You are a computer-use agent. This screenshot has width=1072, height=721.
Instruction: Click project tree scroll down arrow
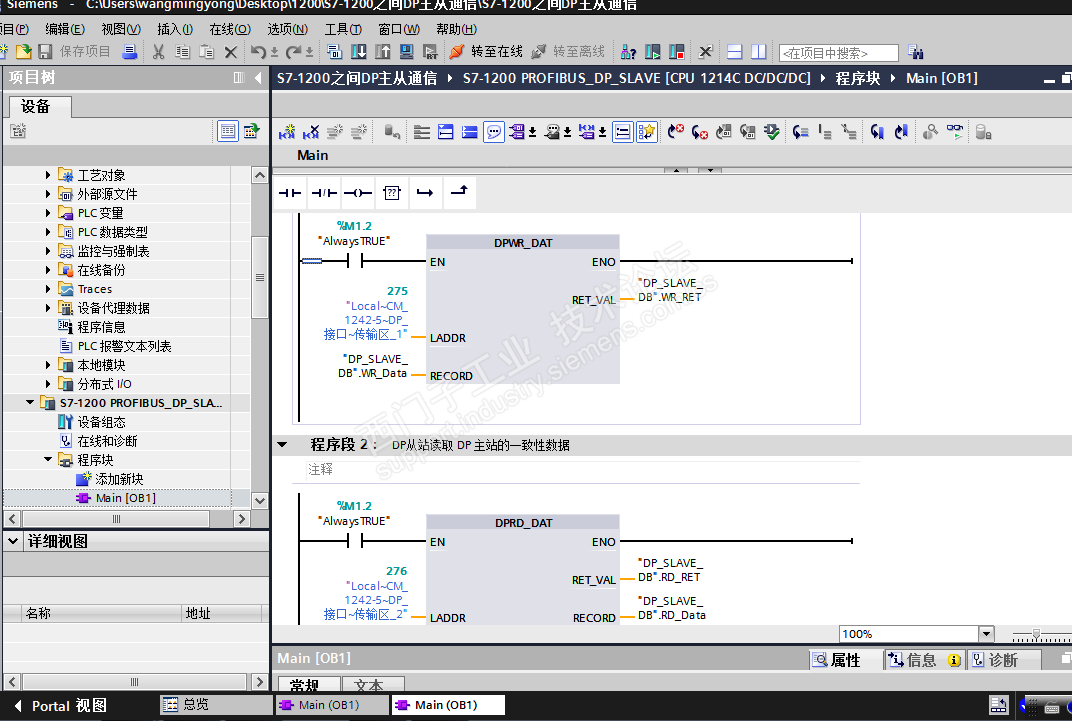point(260,500)
